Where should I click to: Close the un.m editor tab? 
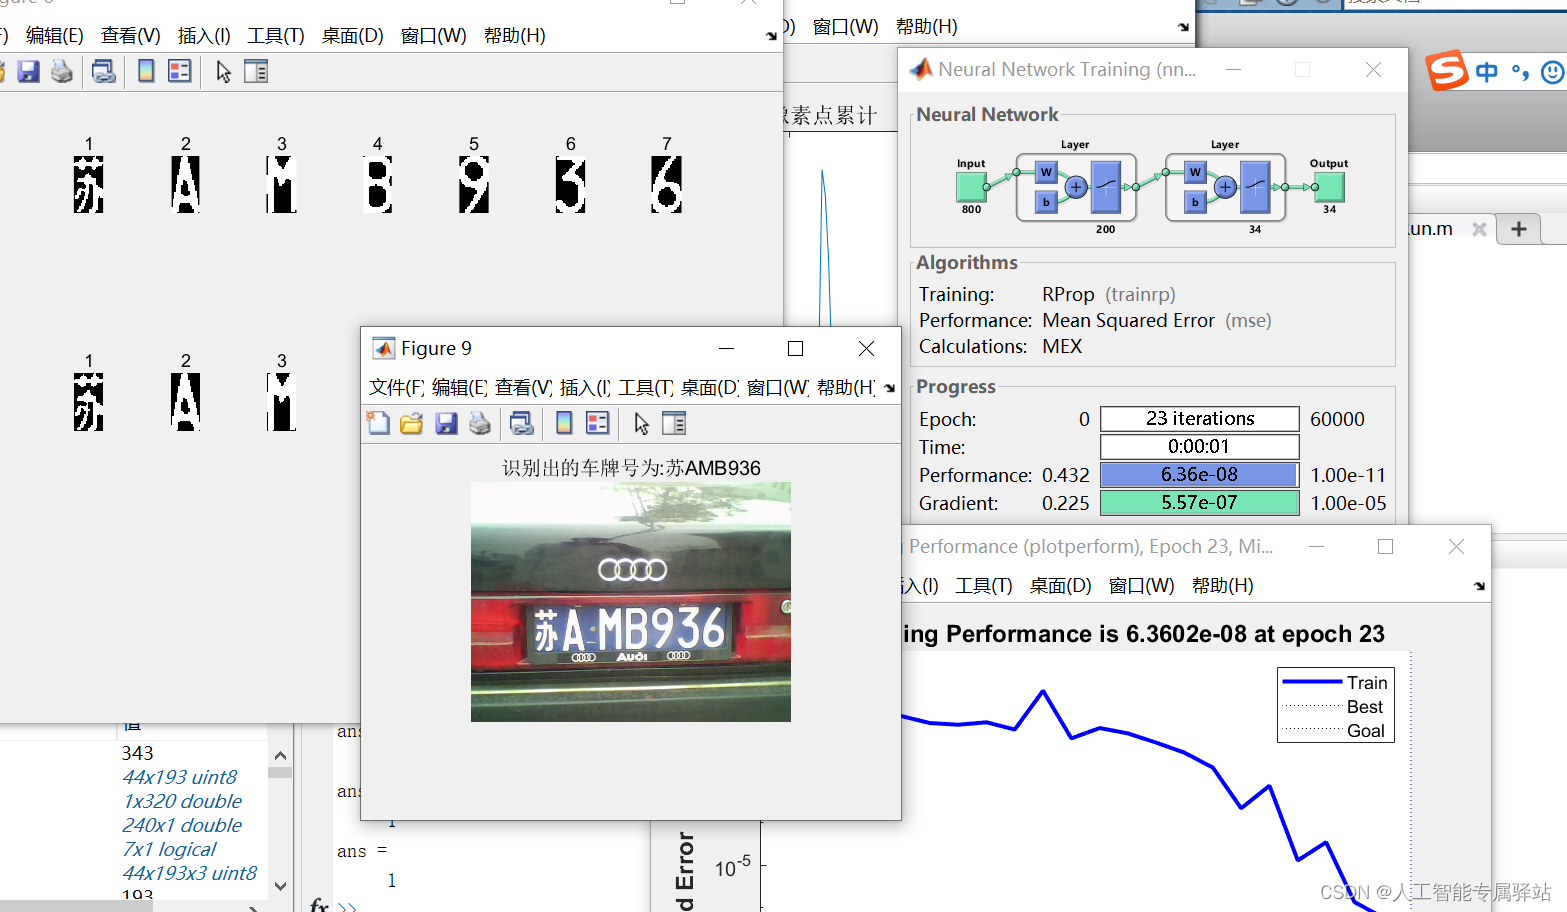[1479, 229]
